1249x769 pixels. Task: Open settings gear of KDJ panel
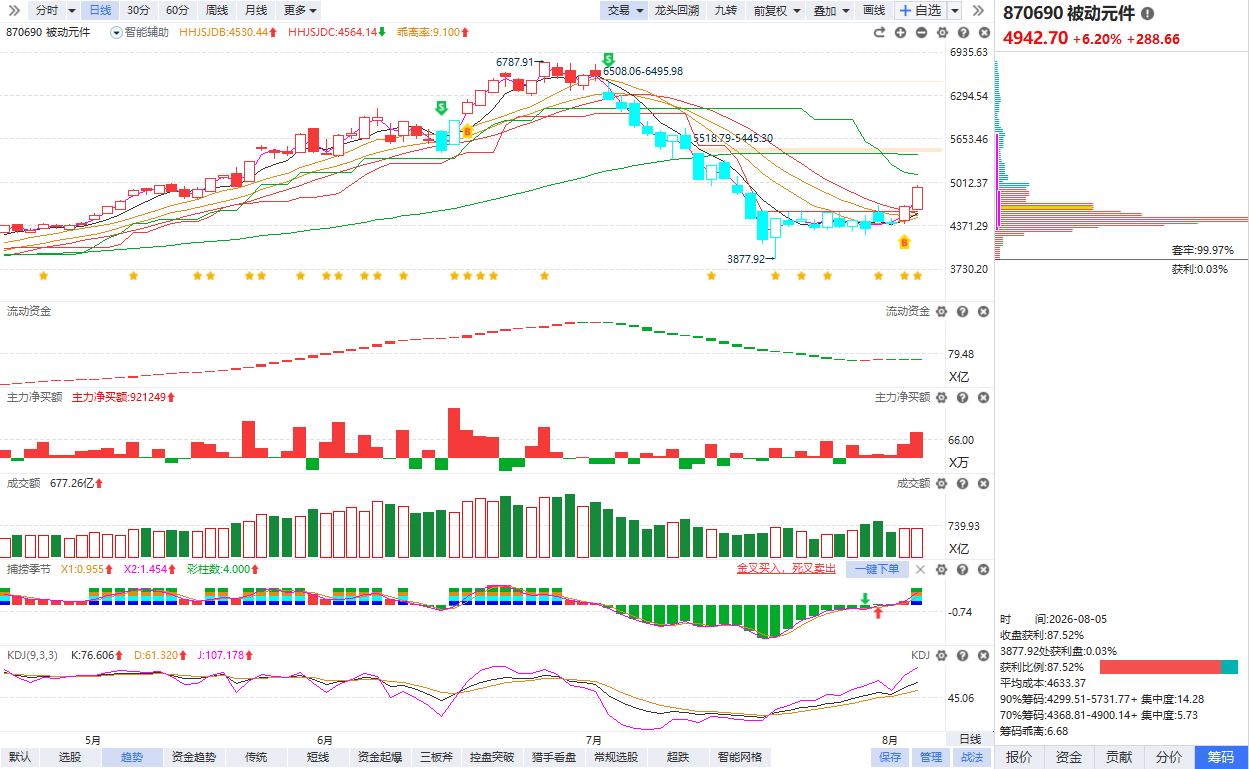[x=941, y=655]
